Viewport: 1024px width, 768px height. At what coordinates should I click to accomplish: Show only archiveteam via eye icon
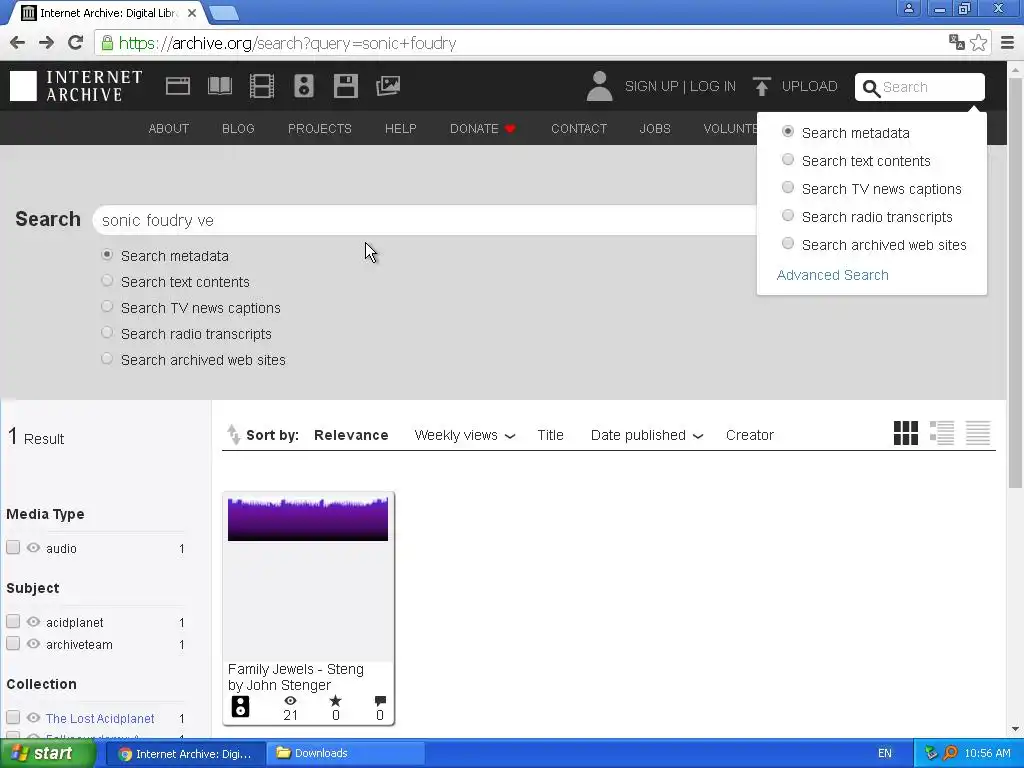[x=33, y=644]
